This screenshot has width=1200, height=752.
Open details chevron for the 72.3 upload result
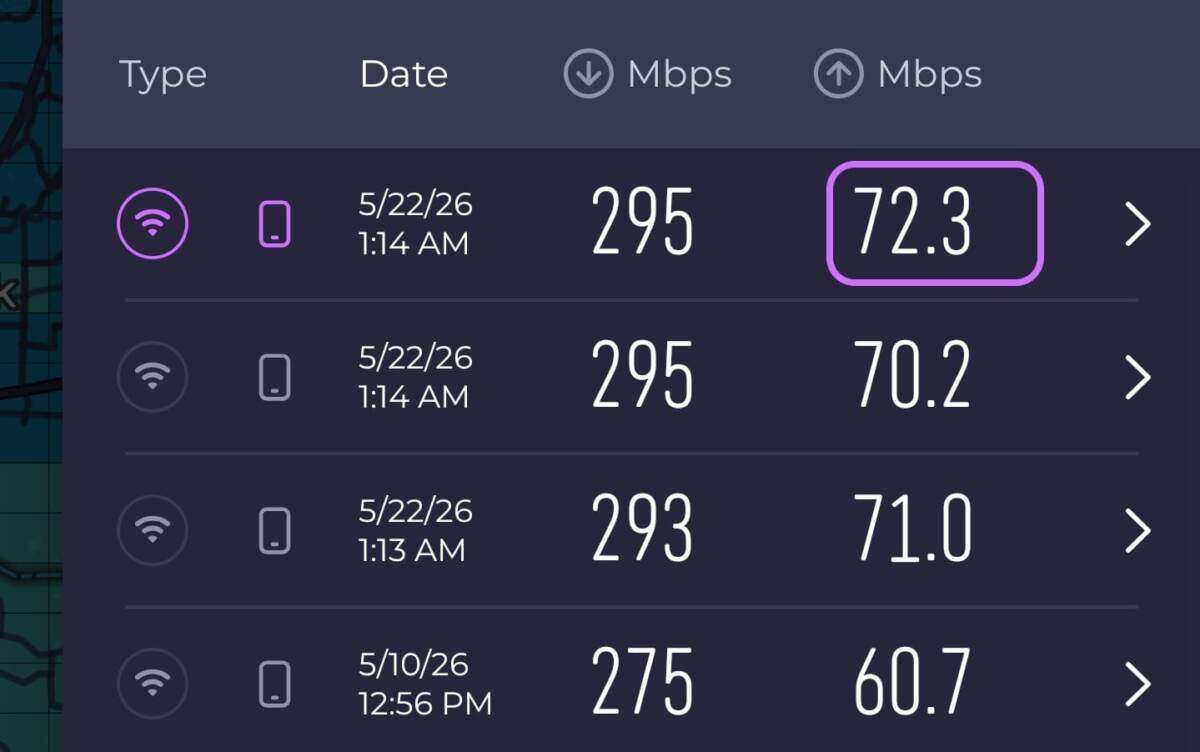coord(1137,224)
